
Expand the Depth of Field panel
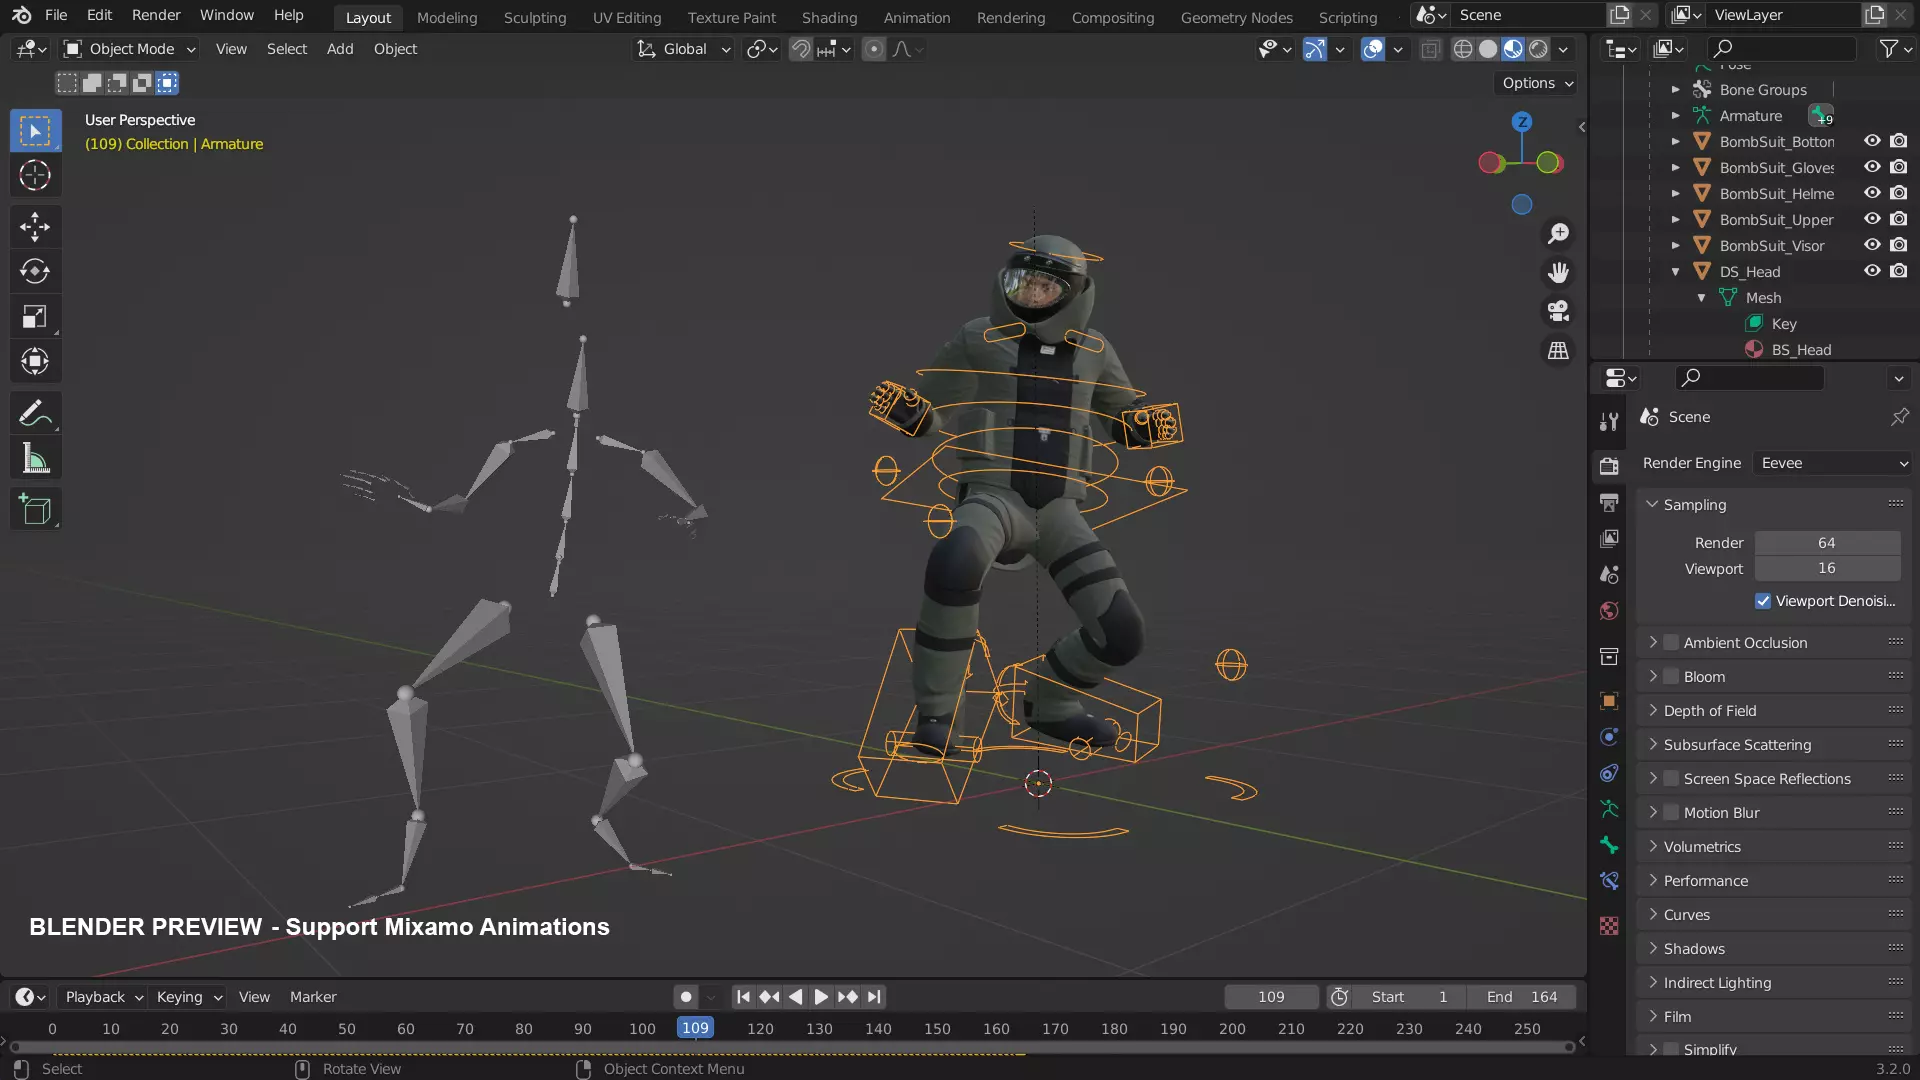pos(1709,711)
